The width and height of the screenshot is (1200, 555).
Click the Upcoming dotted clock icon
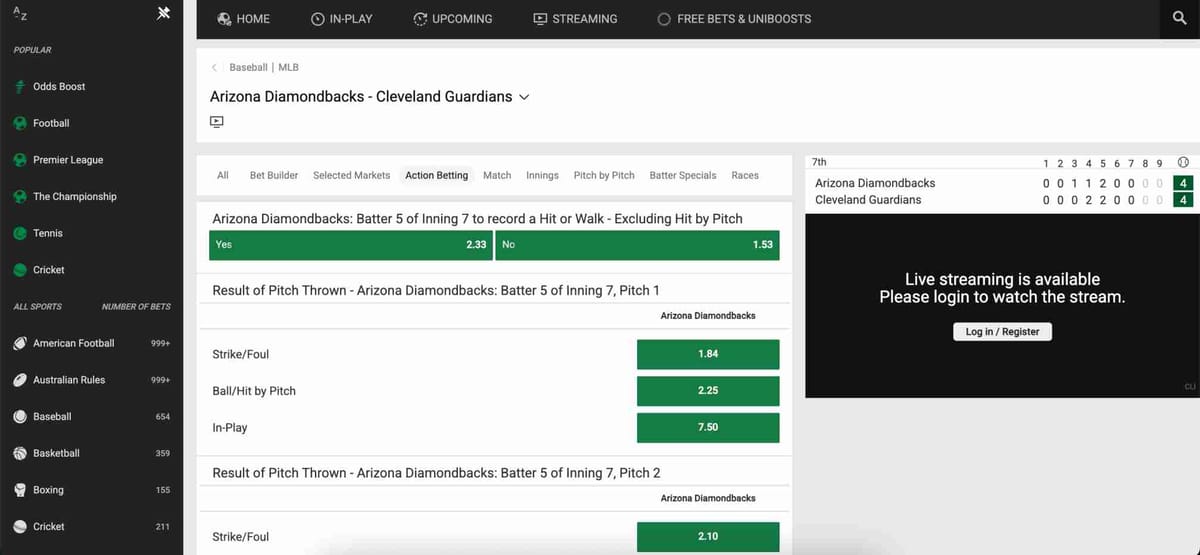click(420, 19)
